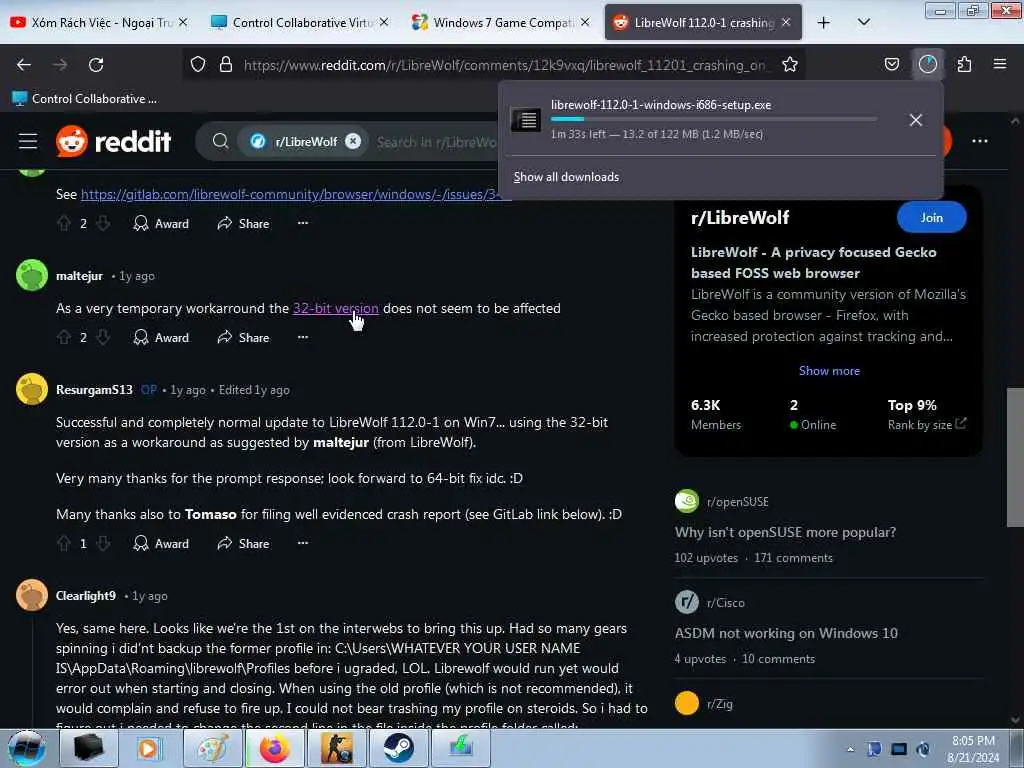Close the Windows 7 Game Compati tab

click(x=585, y=22)
